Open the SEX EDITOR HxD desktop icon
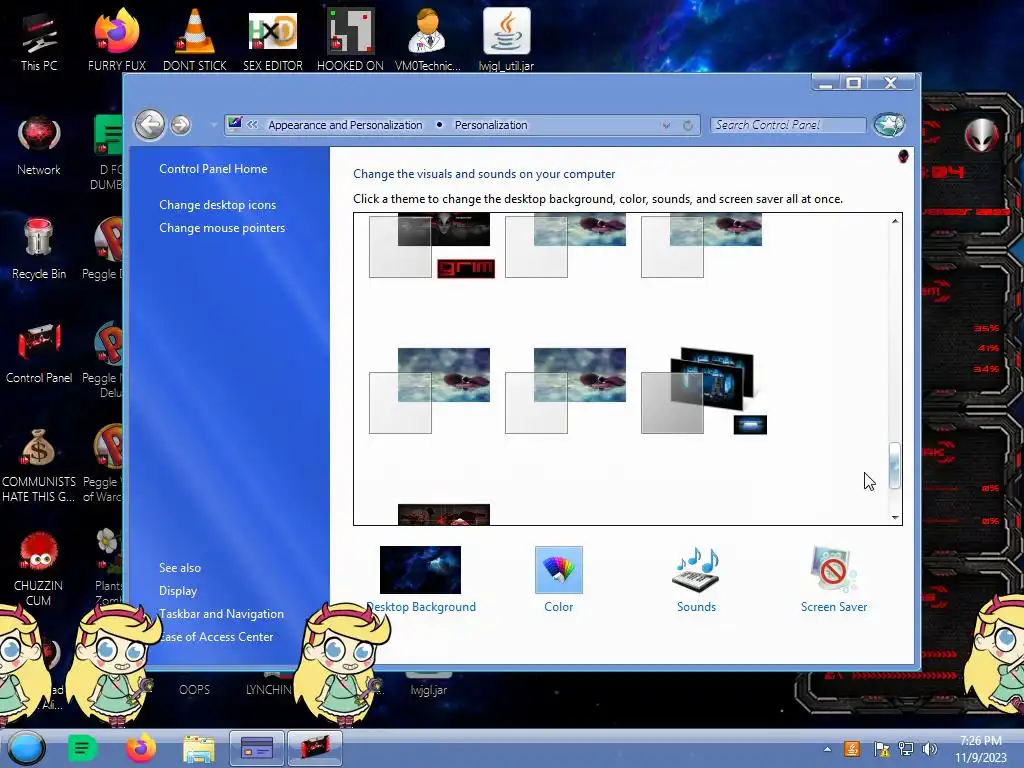 pos(273,40)
